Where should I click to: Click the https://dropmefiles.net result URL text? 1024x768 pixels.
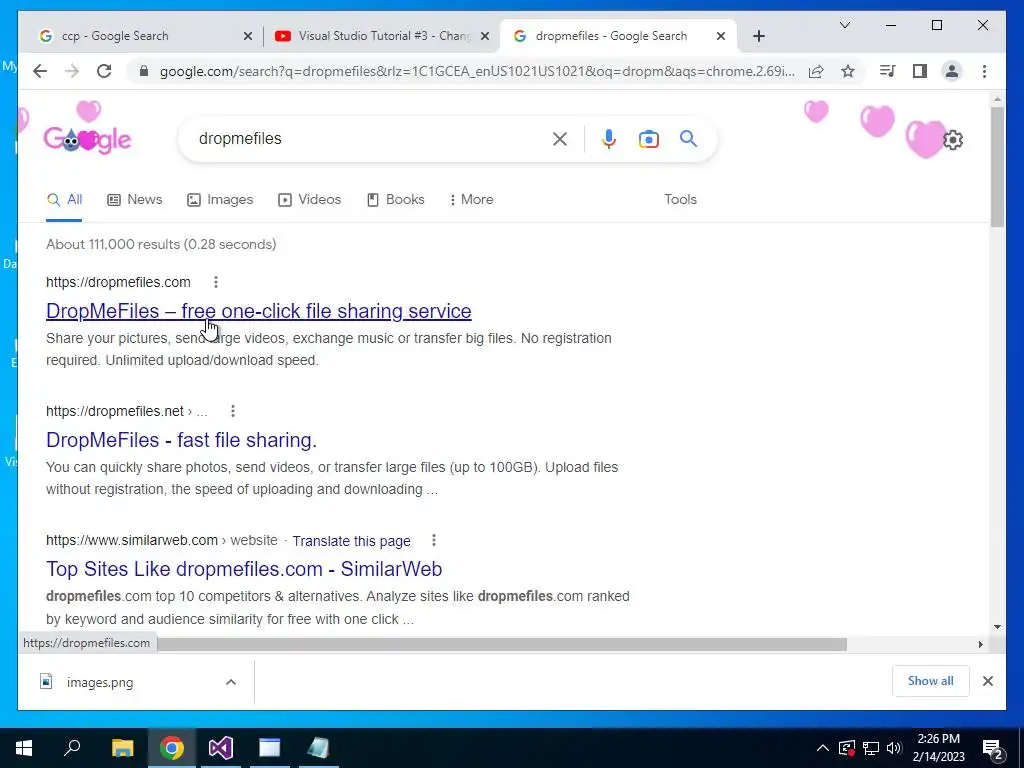pos(115,411)
